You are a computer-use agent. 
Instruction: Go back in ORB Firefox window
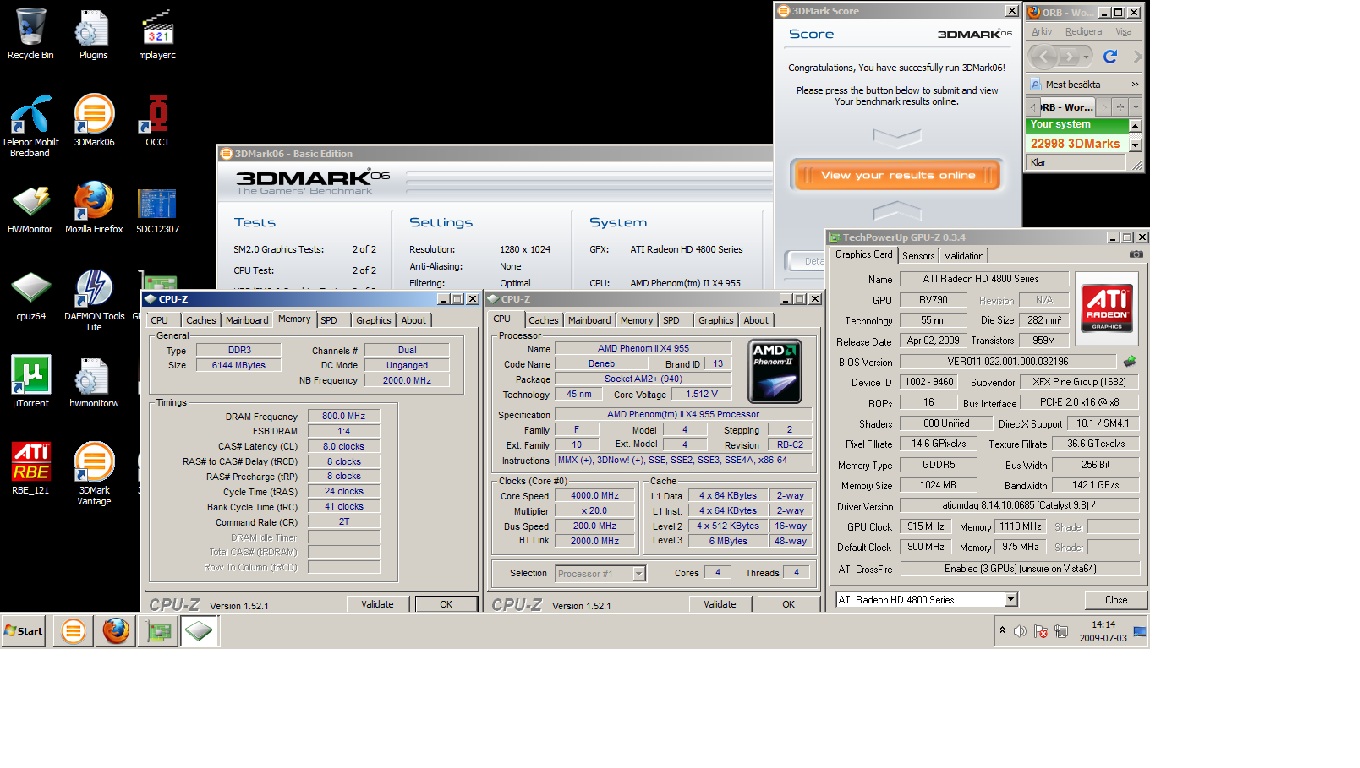click(1043, 57)
